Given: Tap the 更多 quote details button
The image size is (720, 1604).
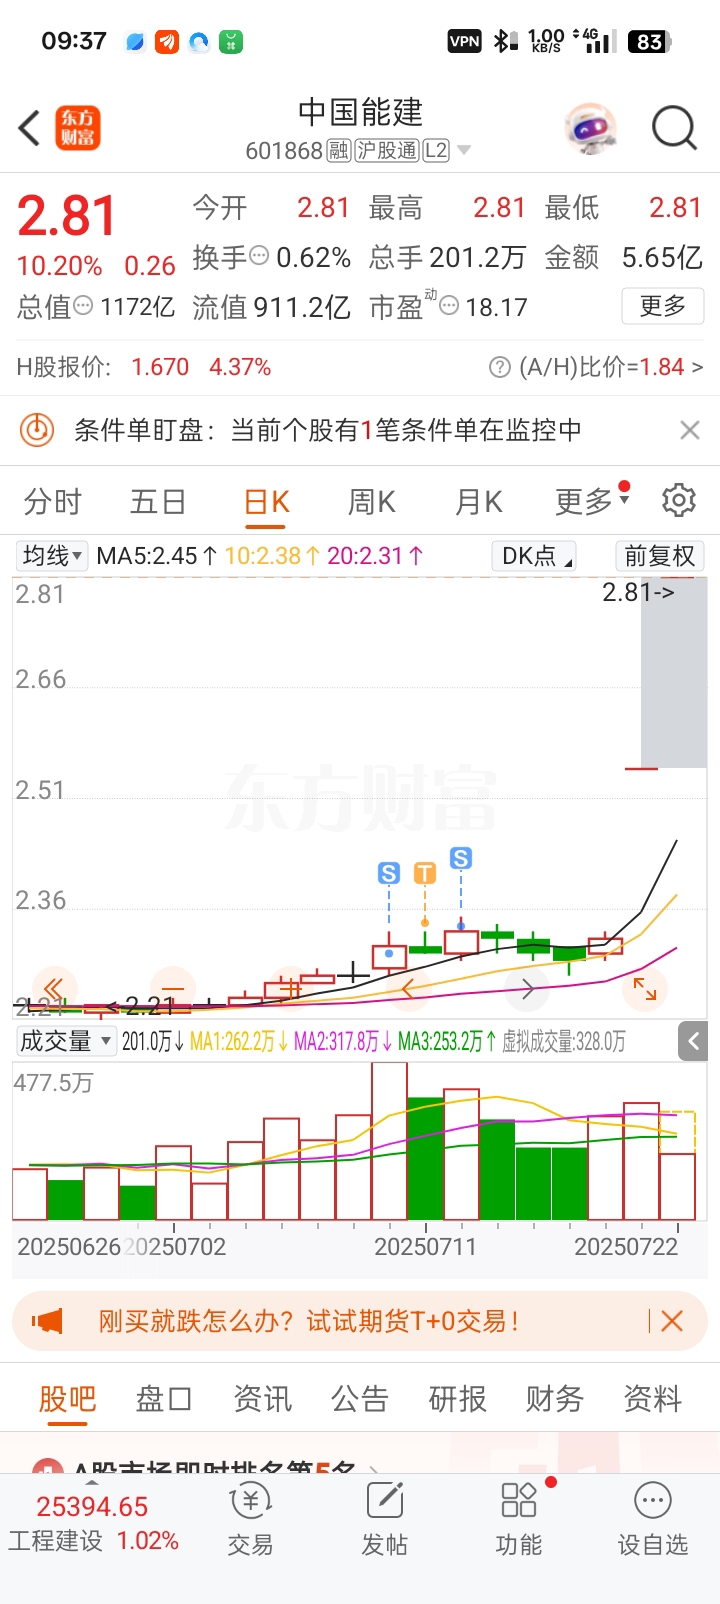Looking at the screenshot, I should [x=663, y=306].
